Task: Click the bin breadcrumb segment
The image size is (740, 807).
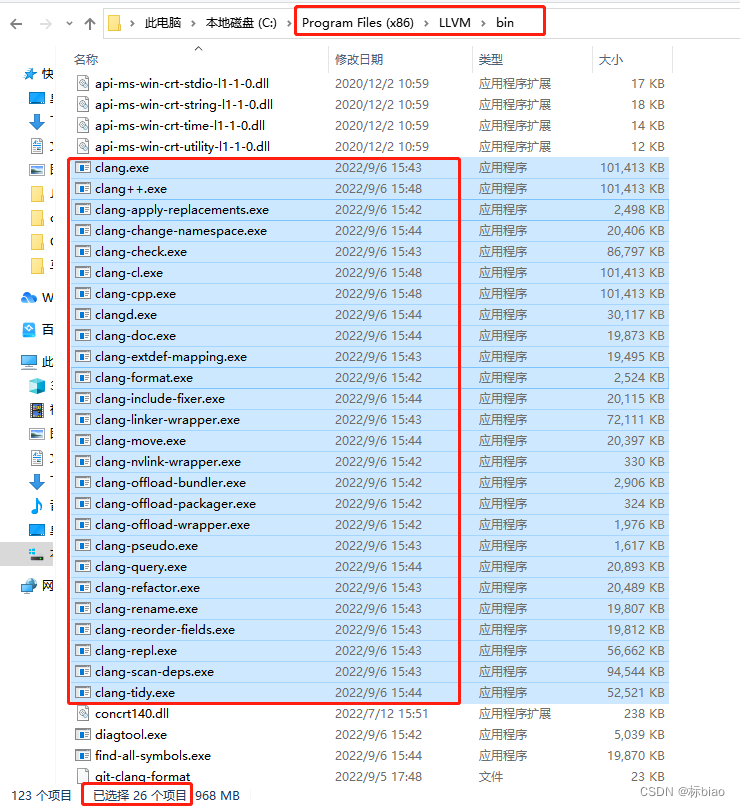Action: [505, 23]
